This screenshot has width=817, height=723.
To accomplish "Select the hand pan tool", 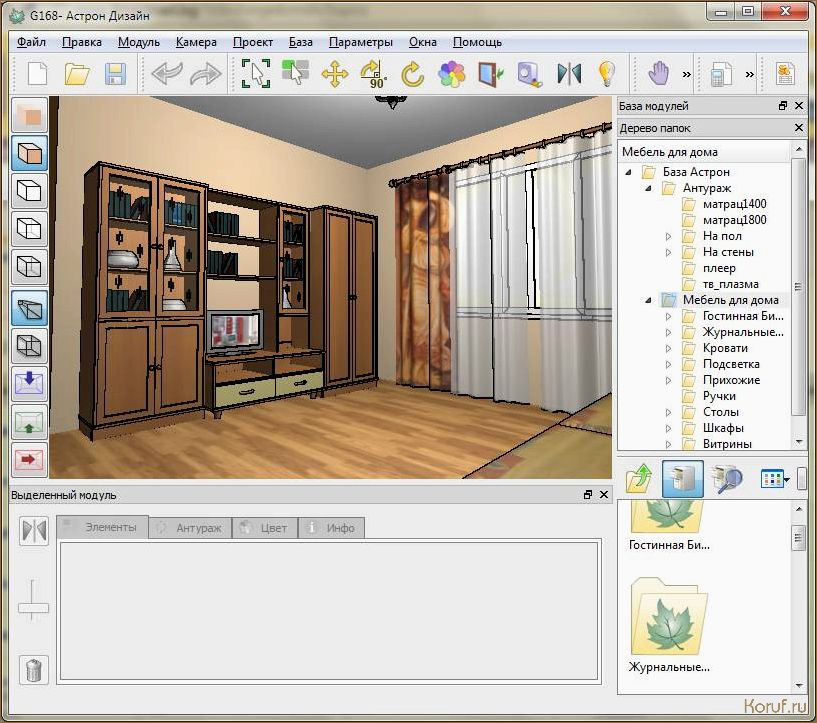I will click(x=659, y=74).
